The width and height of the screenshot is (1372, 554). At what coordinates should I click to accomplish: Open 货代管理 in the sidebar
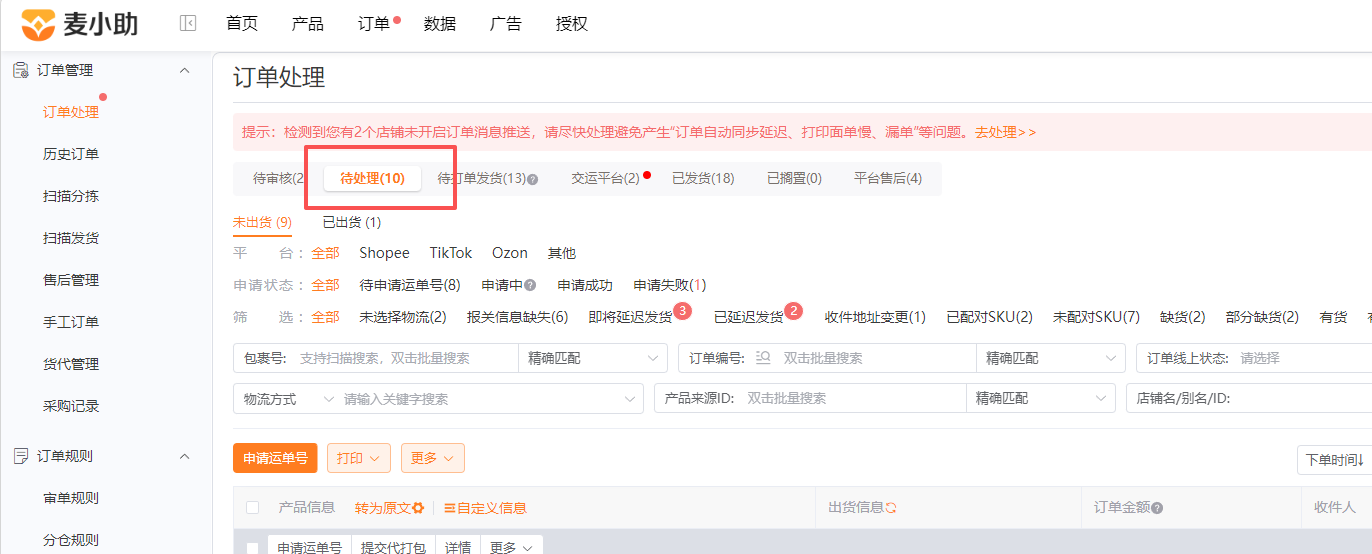click(x=71, y=364)
